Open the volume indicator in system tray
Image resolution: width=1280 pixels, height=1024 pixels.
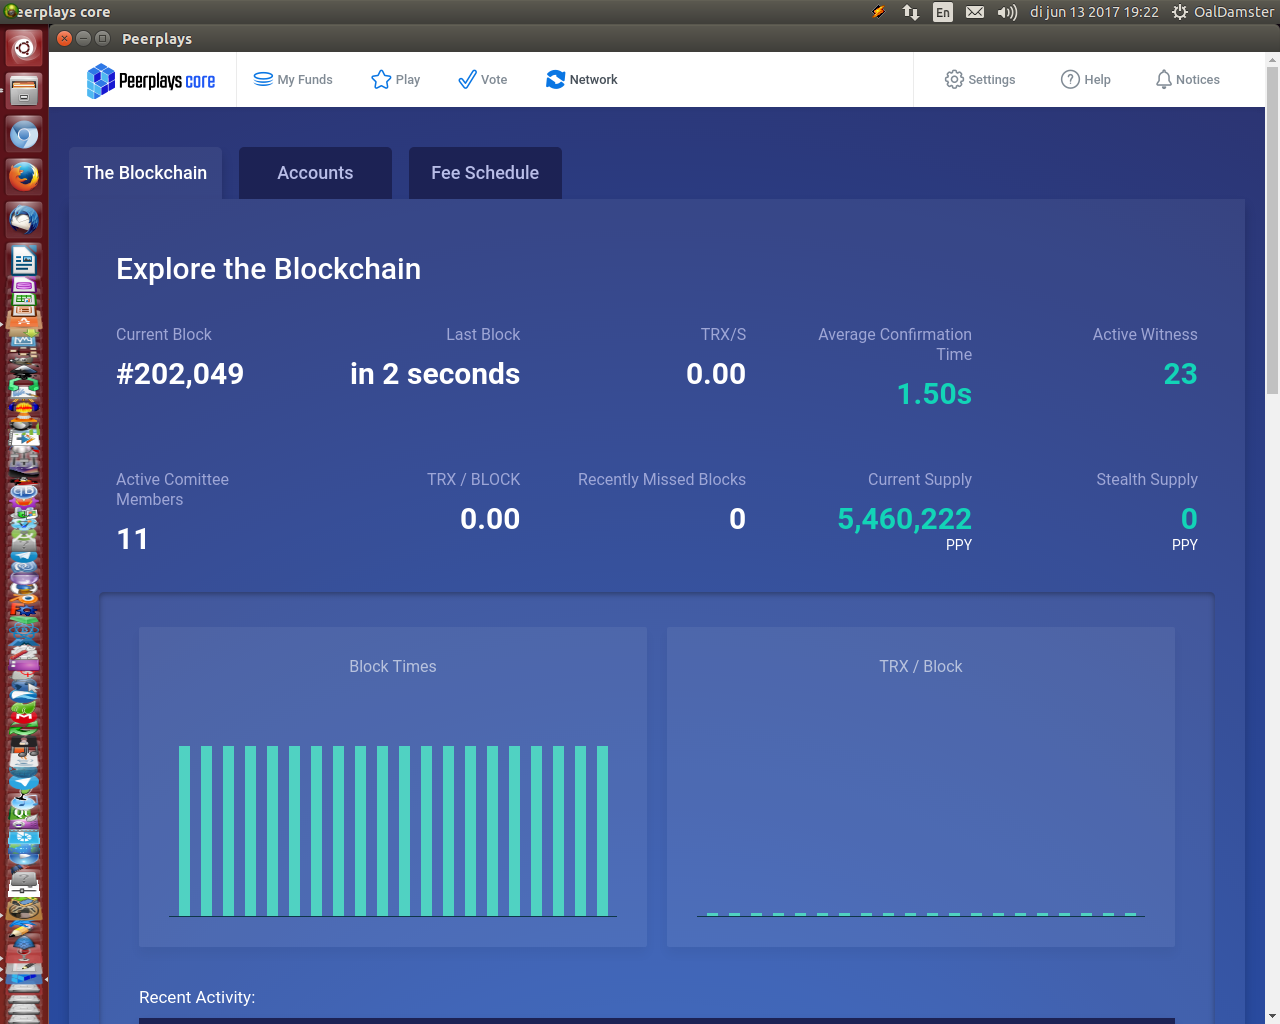[1007, 12]
